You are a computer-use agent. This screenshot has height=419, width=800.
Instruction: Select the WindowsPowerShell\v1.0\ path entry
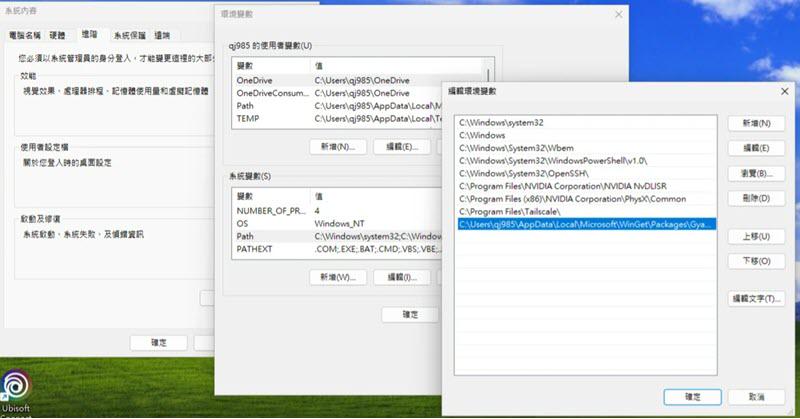(585, 161)
